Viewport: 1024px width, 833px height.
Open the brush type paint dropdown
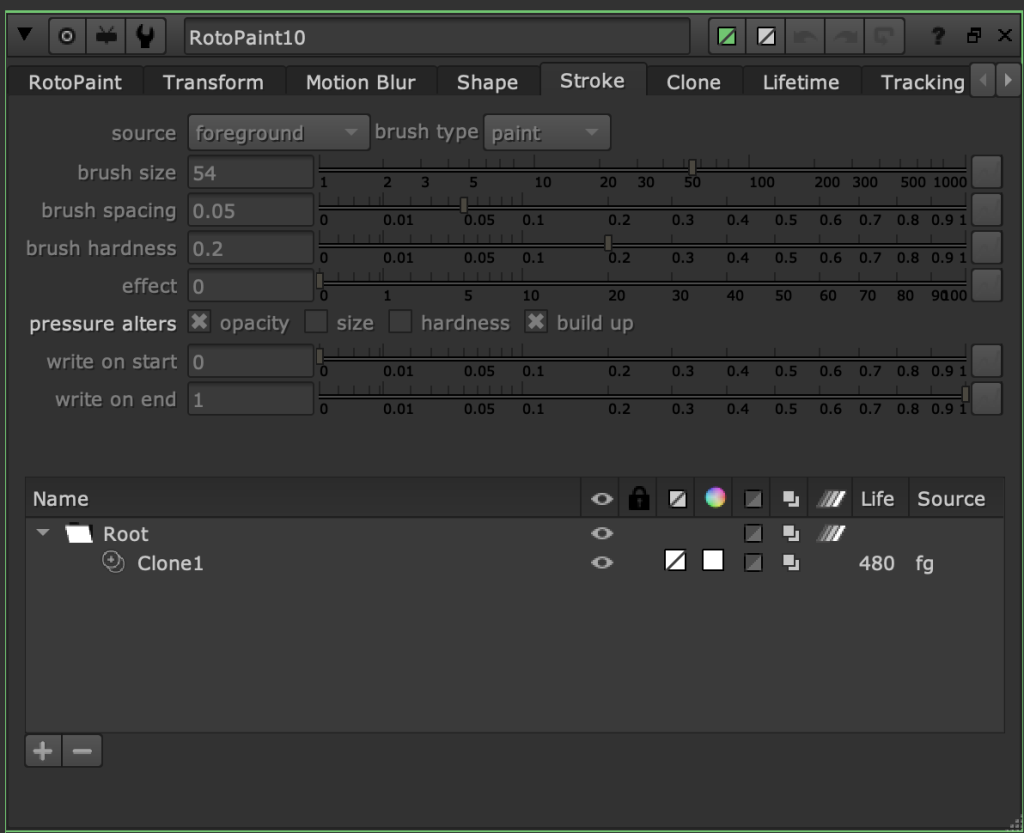coord(547,133)
